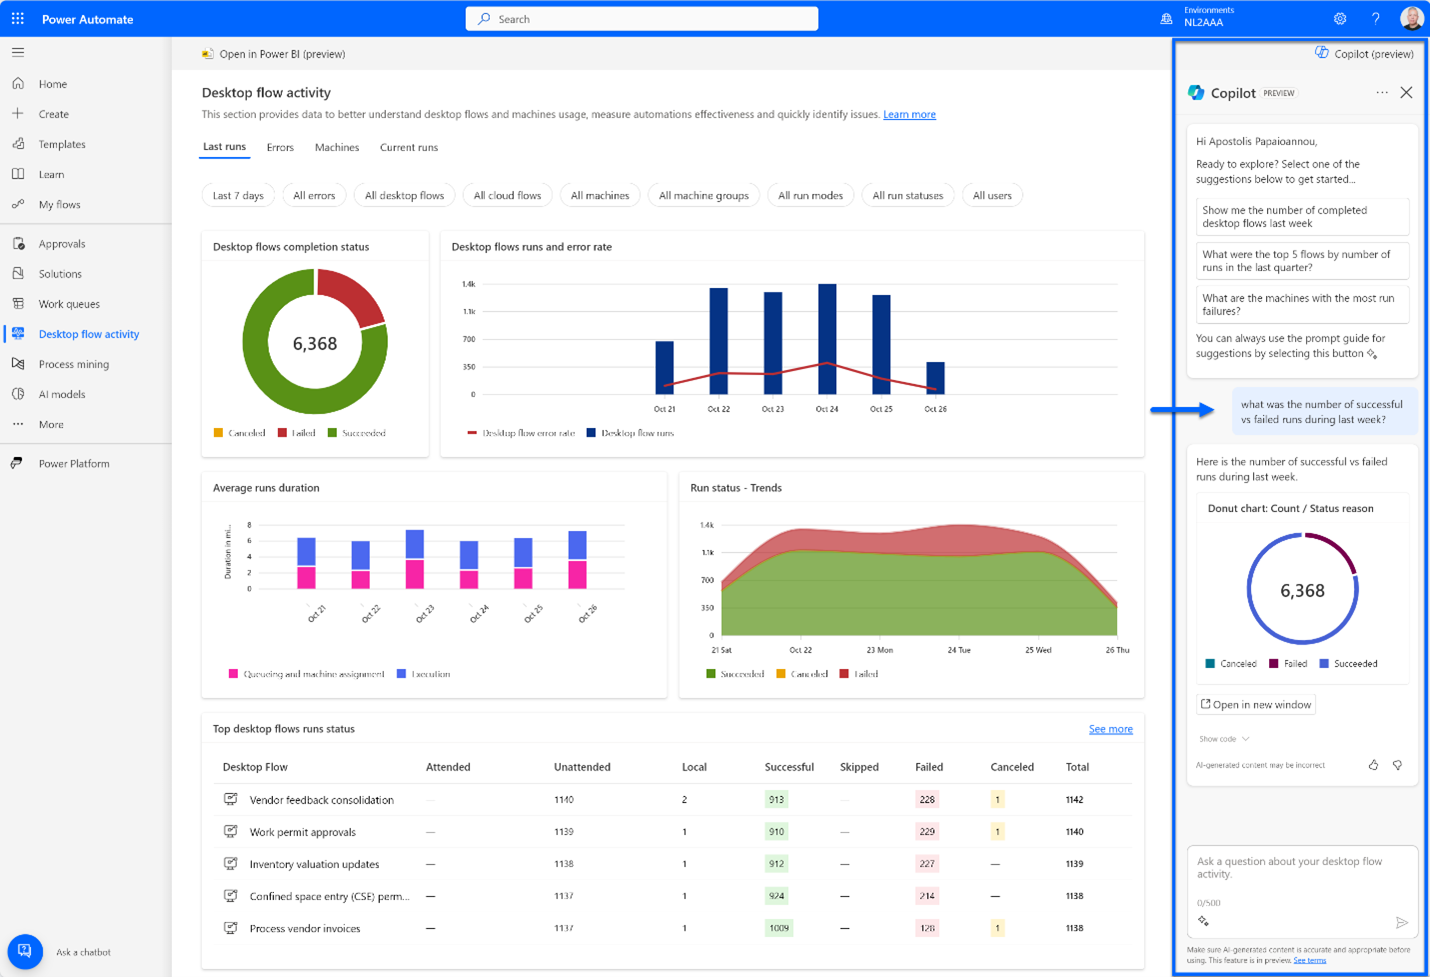Open the Last 7 days filter
The image size is (1430, 977).
pos(237,195)
